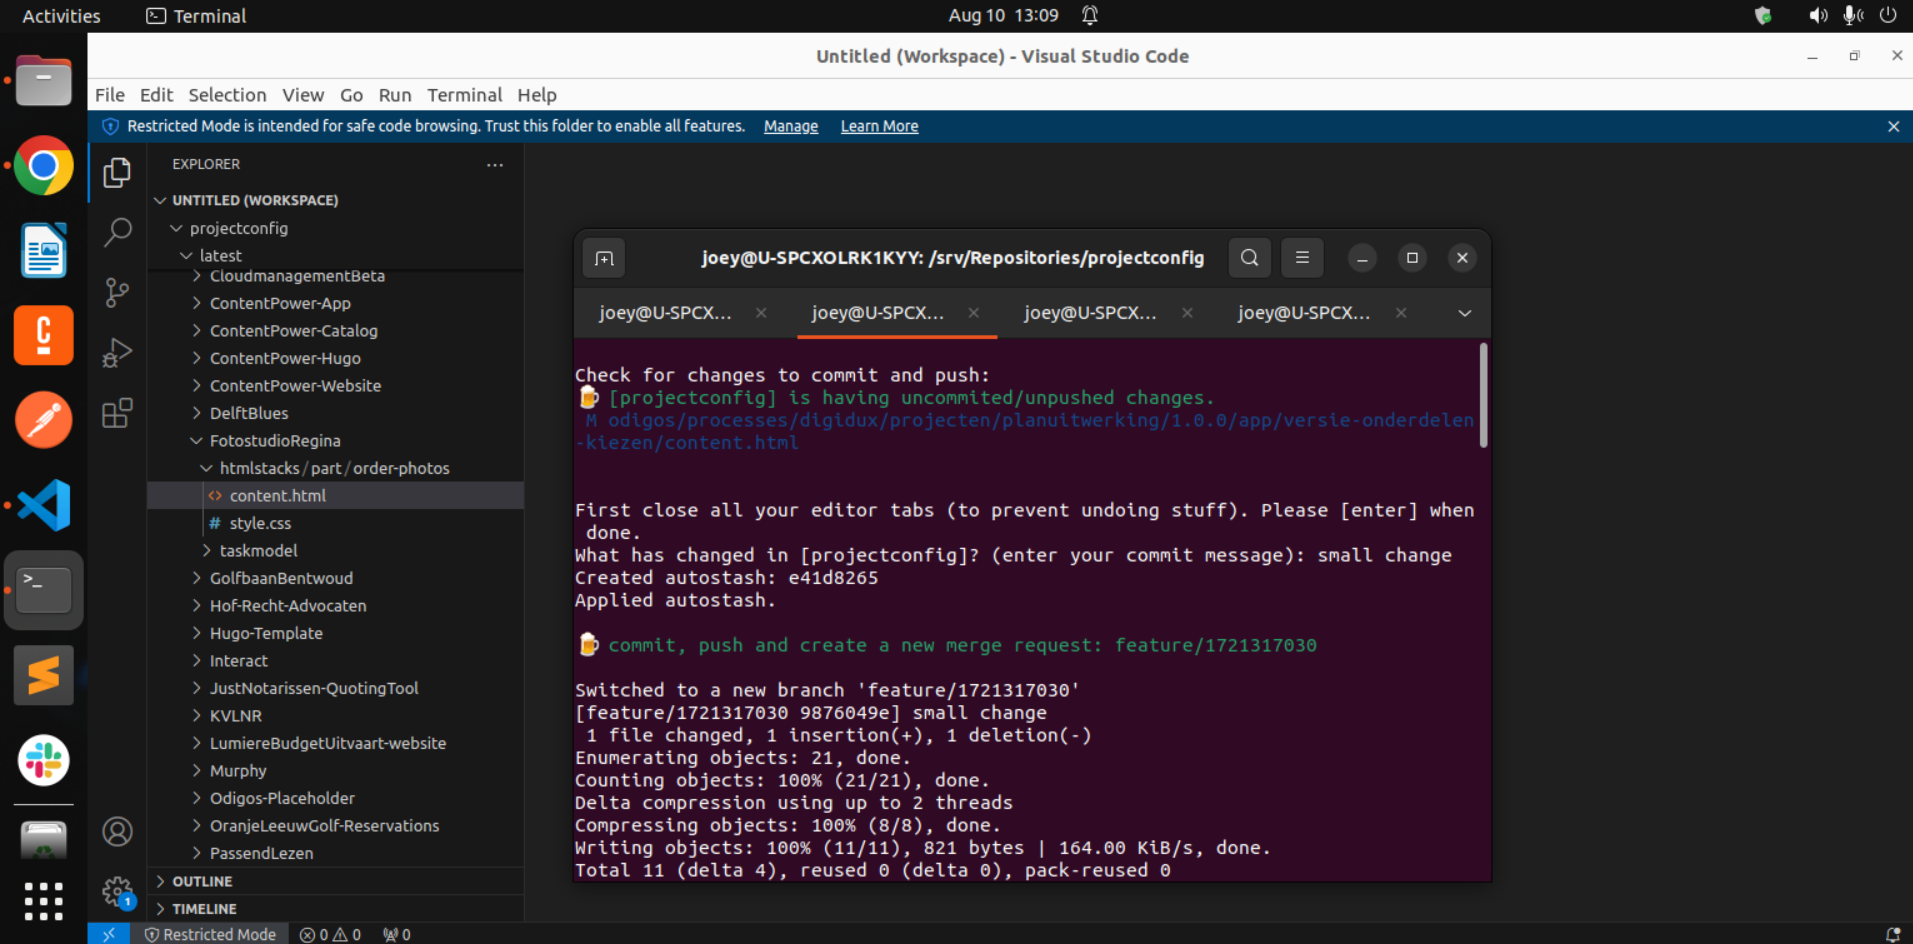The image size is (1913, 944).
Task: Click the ports forwarded status item
Action: point(397,934)
